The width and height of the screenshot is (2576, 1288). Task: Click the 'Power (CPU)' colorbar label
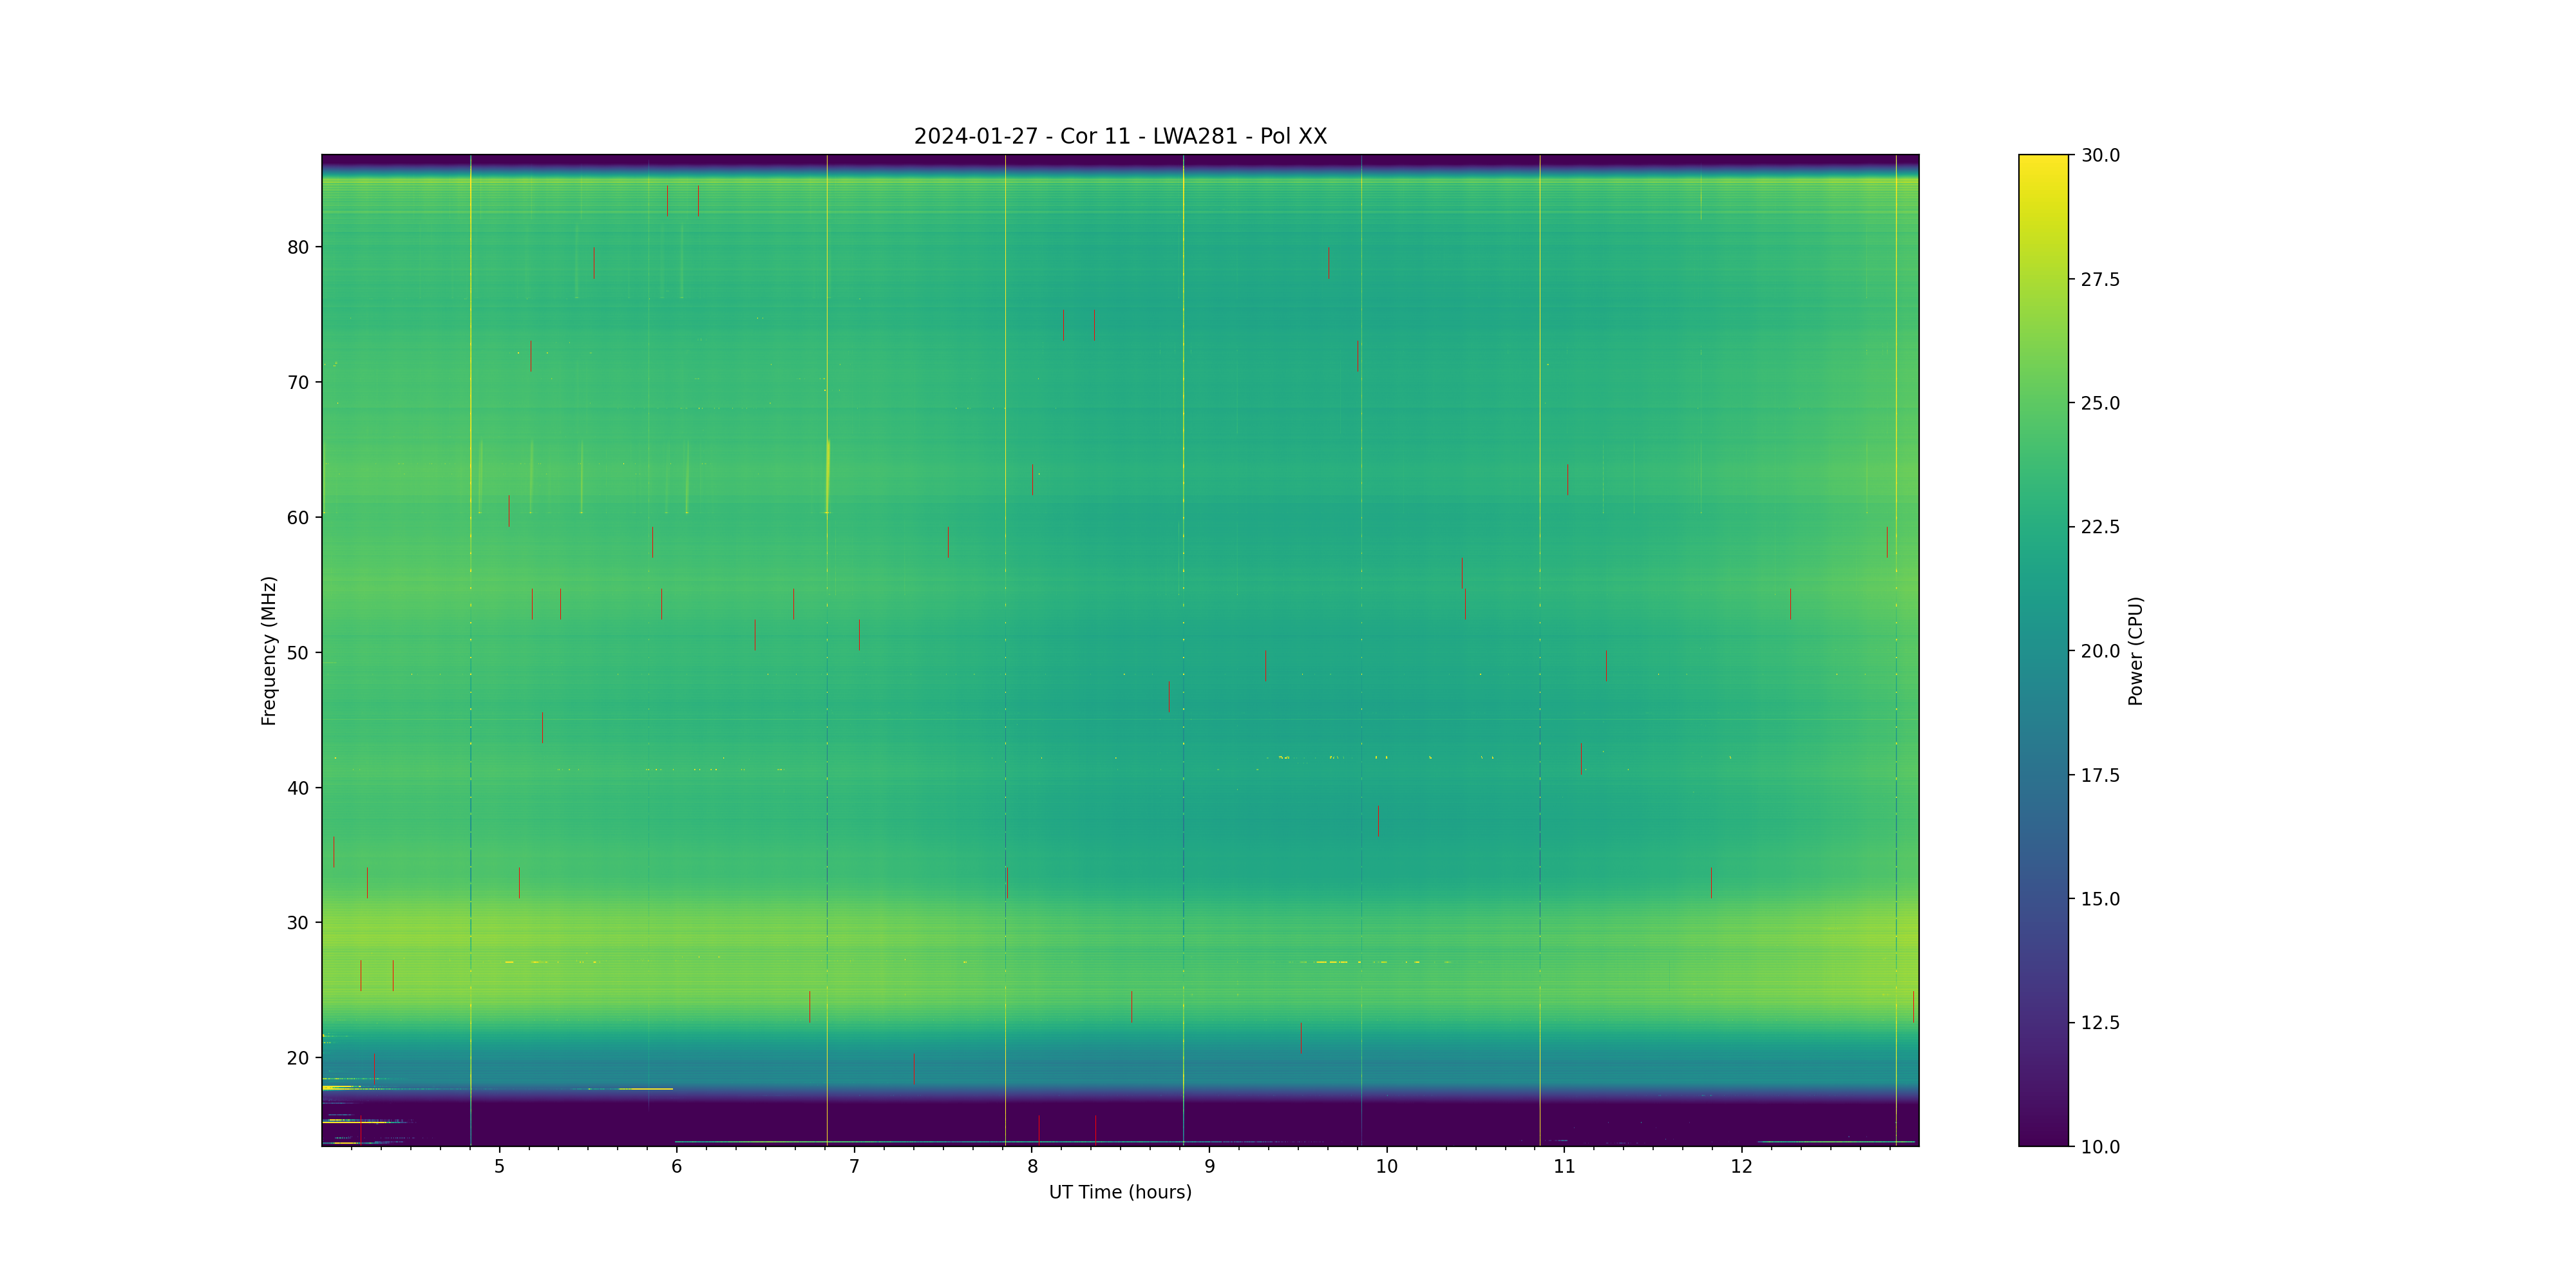[x=2135, y=651]
